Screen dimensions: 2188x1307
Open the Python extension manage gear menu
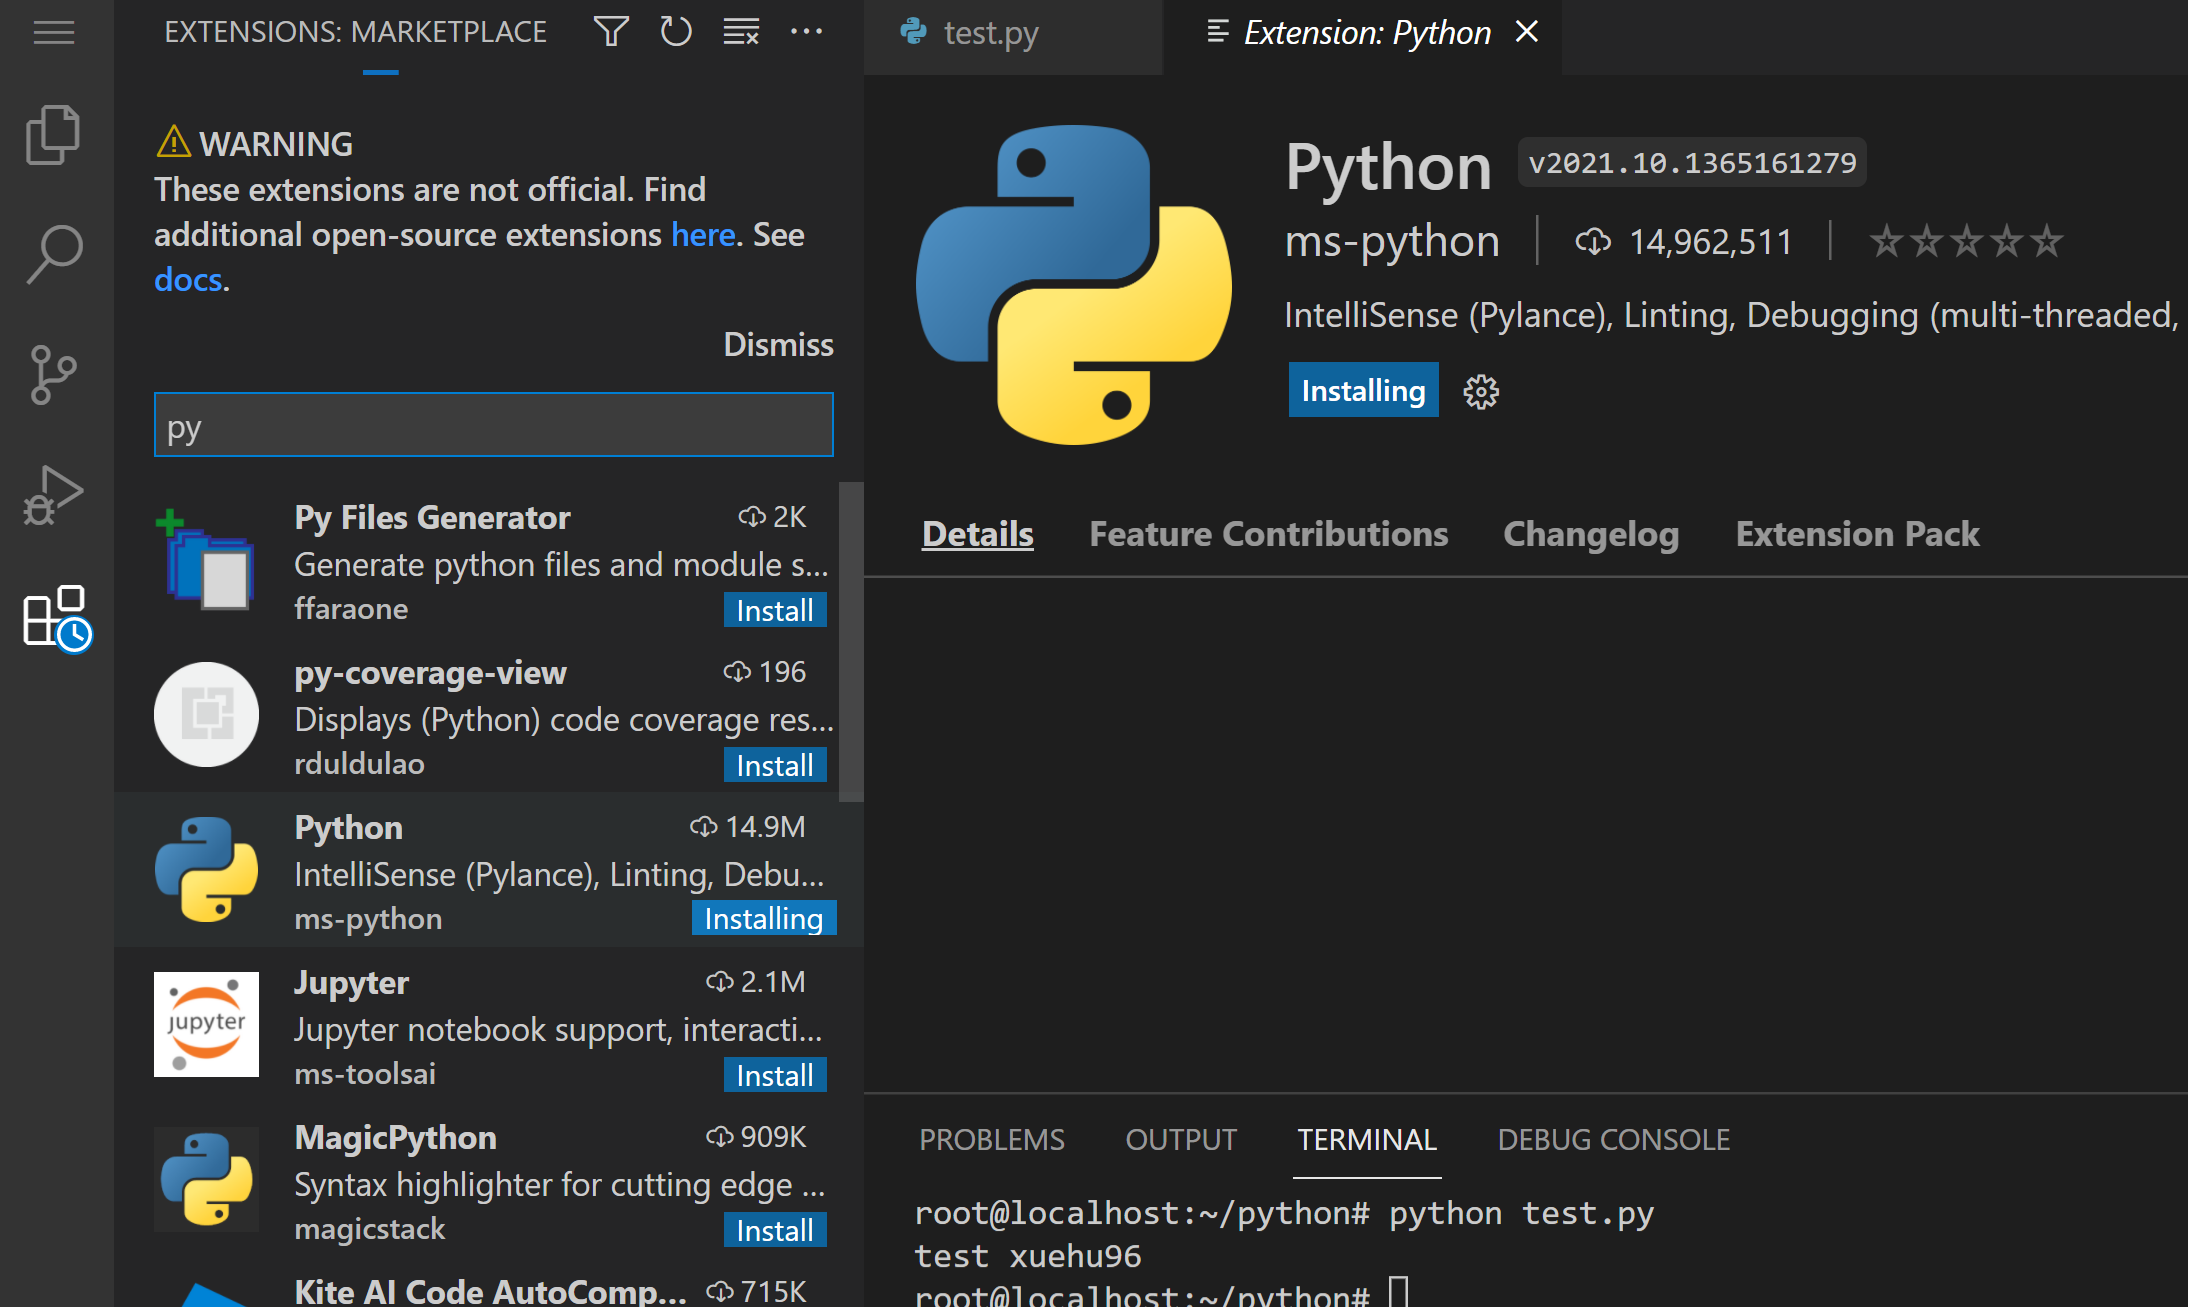pyautogui.click(x=1481, y=391)
